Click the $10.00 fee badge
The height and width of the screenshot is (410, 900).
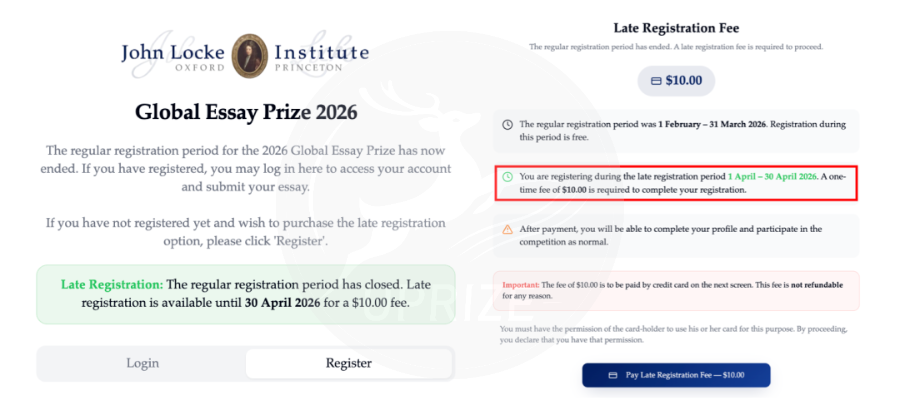[676, 81]
